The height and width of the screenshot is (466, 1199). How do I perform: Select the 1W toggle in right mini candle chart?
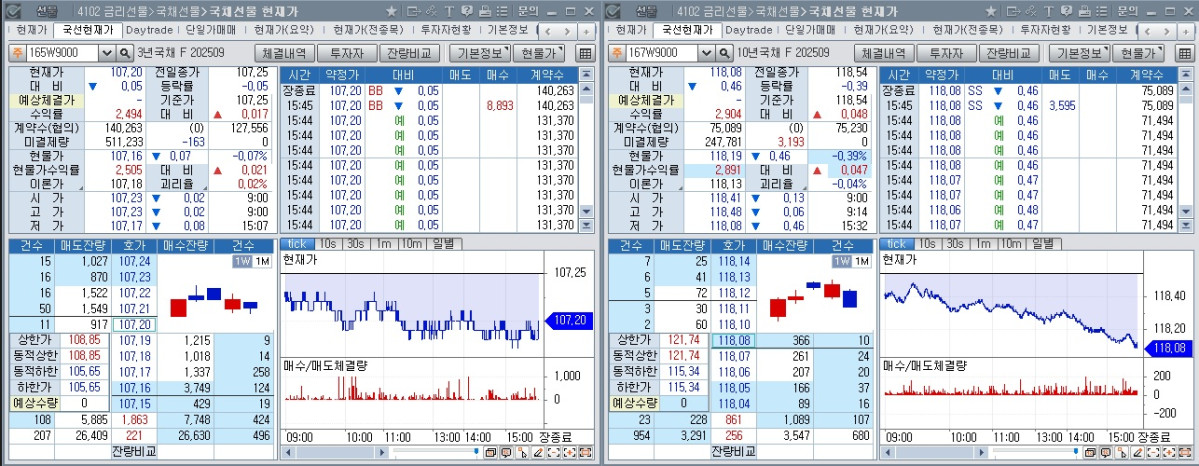click(x=843, y=261)
